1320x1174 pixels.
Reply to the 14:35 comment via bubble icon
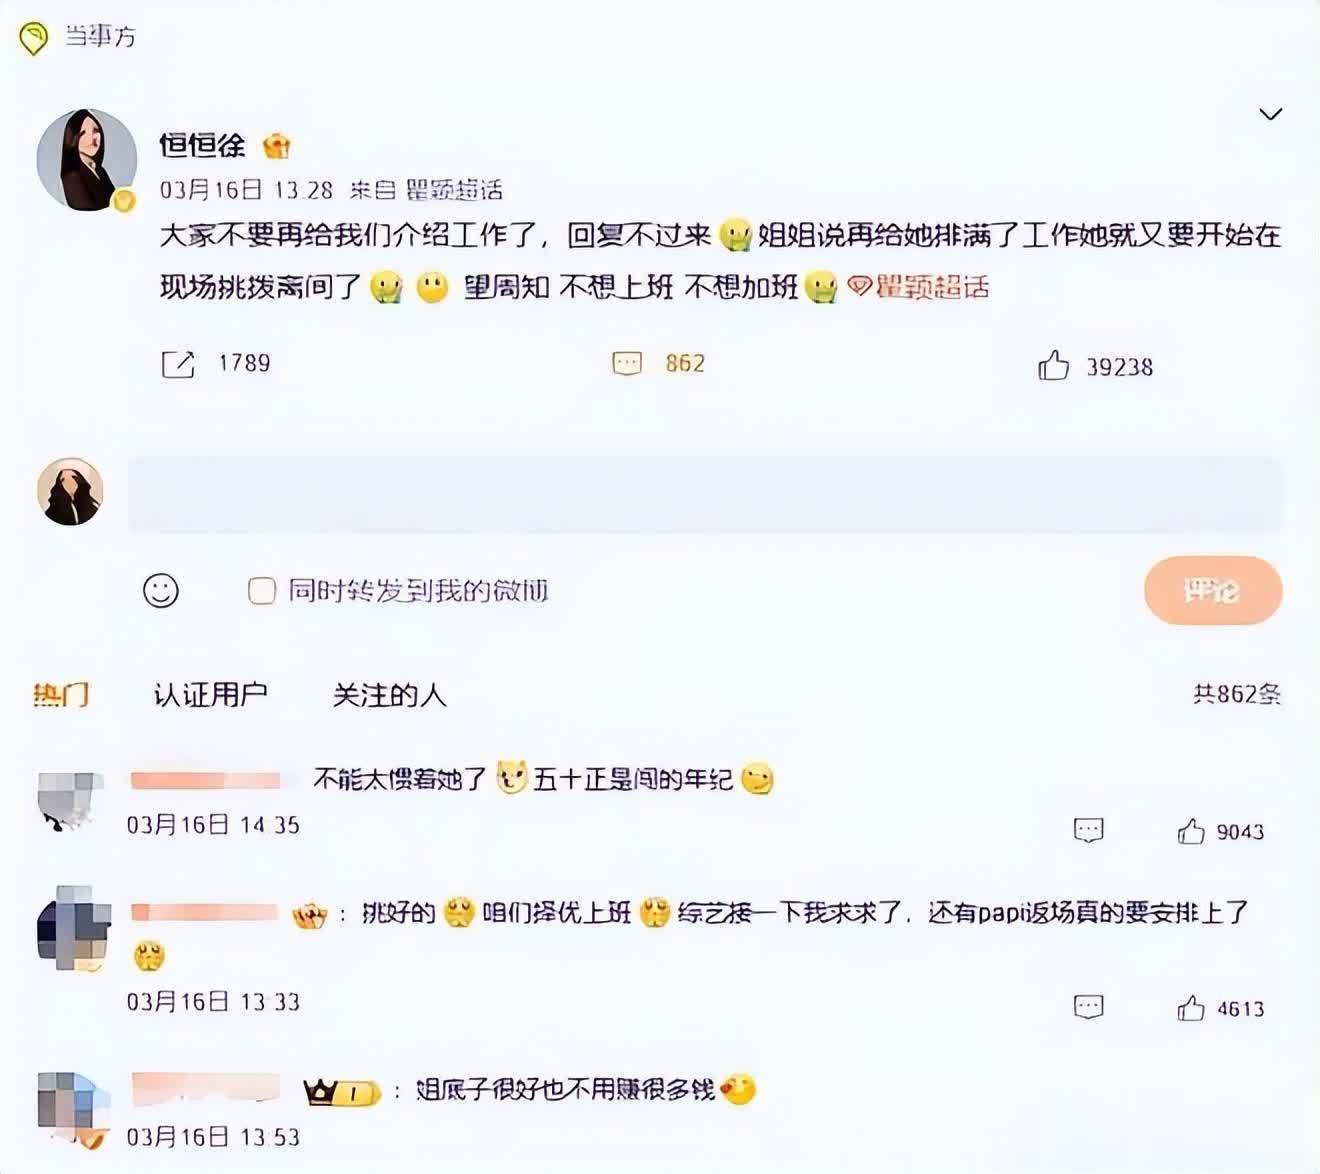pos(1088,830)
